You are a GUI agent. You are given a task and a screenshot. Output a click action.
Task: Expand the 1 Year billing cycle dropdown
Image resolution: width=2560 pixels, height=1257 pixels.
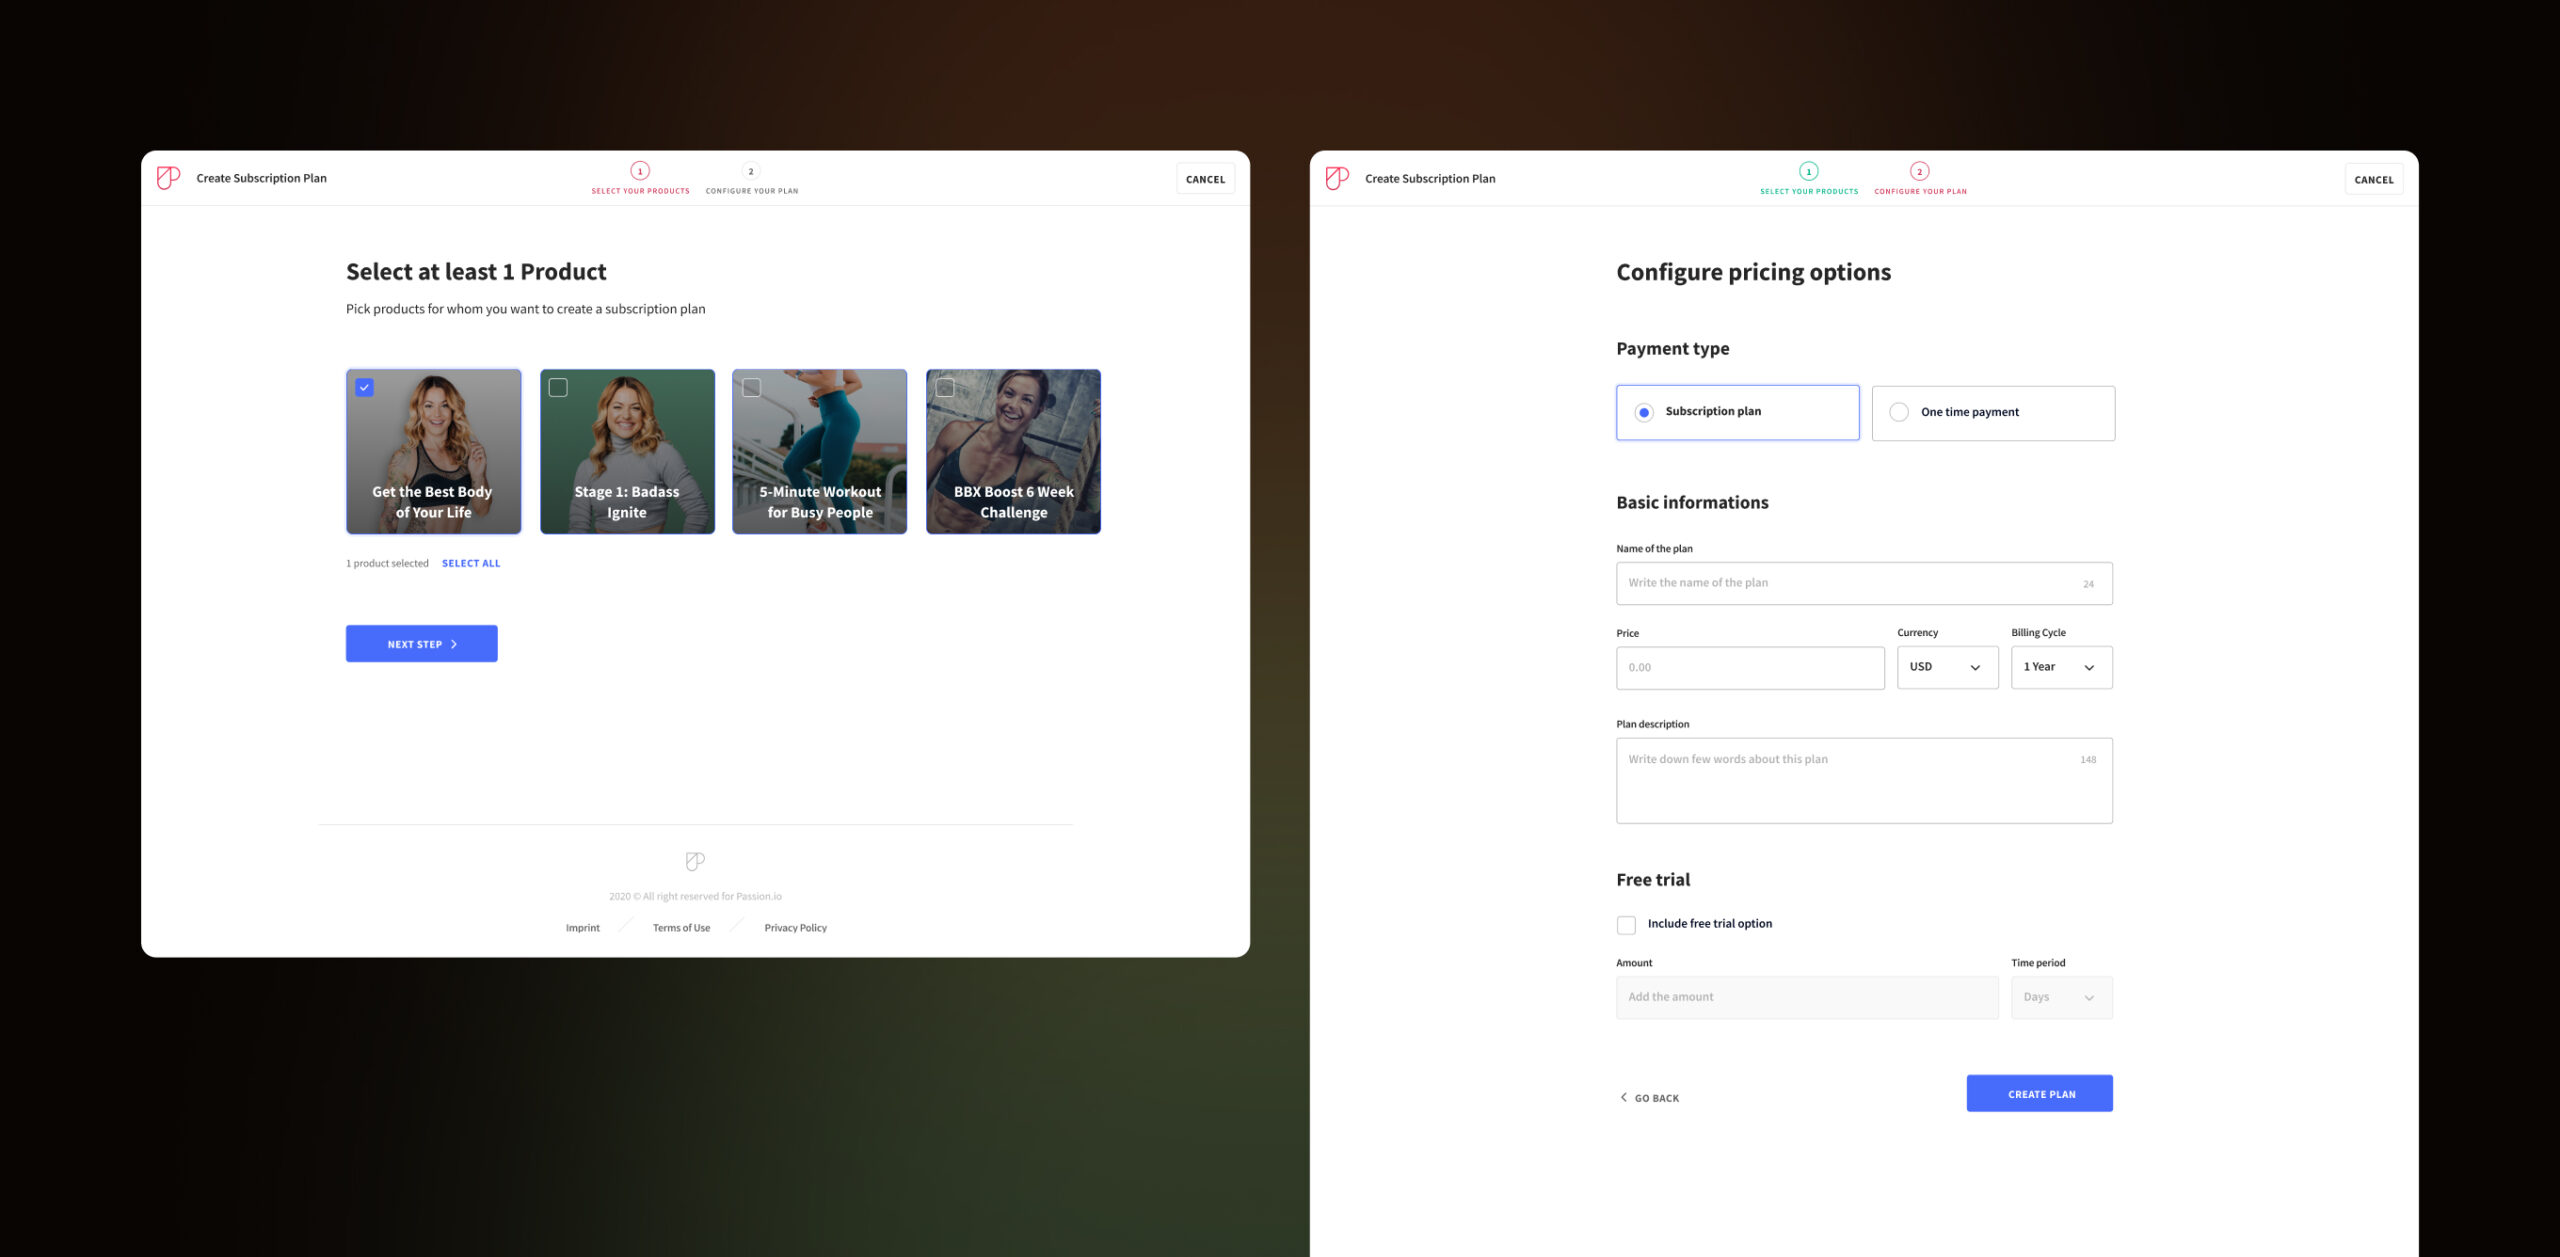[2061, 667]
